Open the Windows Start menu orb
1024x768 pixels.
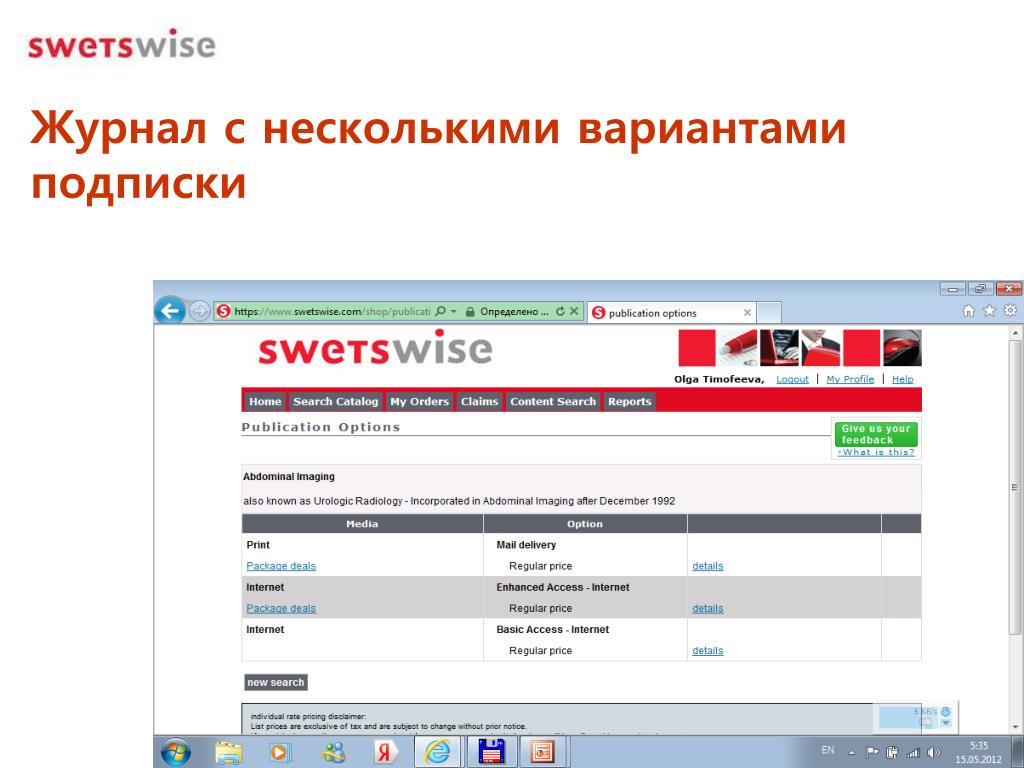[175, 752]
